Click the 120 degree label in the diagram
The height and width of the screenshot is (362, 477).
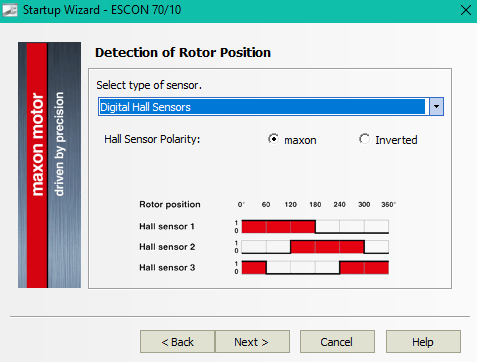[290, 204]
